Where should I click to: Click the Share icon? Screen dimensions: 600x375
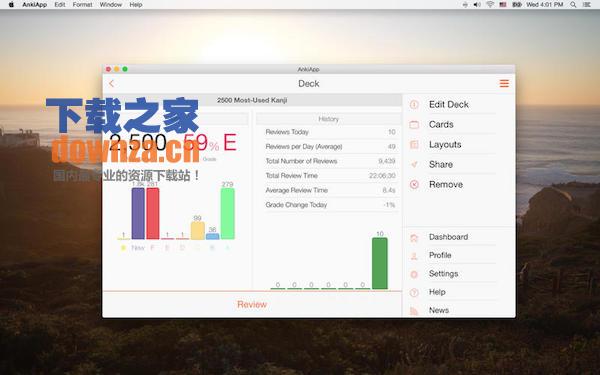pyautogui.click(x=414, y=165)
